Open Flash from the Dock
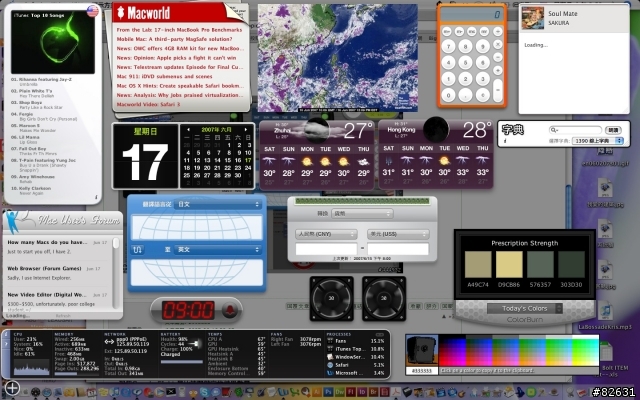640x400 pixels. [351, 392]
